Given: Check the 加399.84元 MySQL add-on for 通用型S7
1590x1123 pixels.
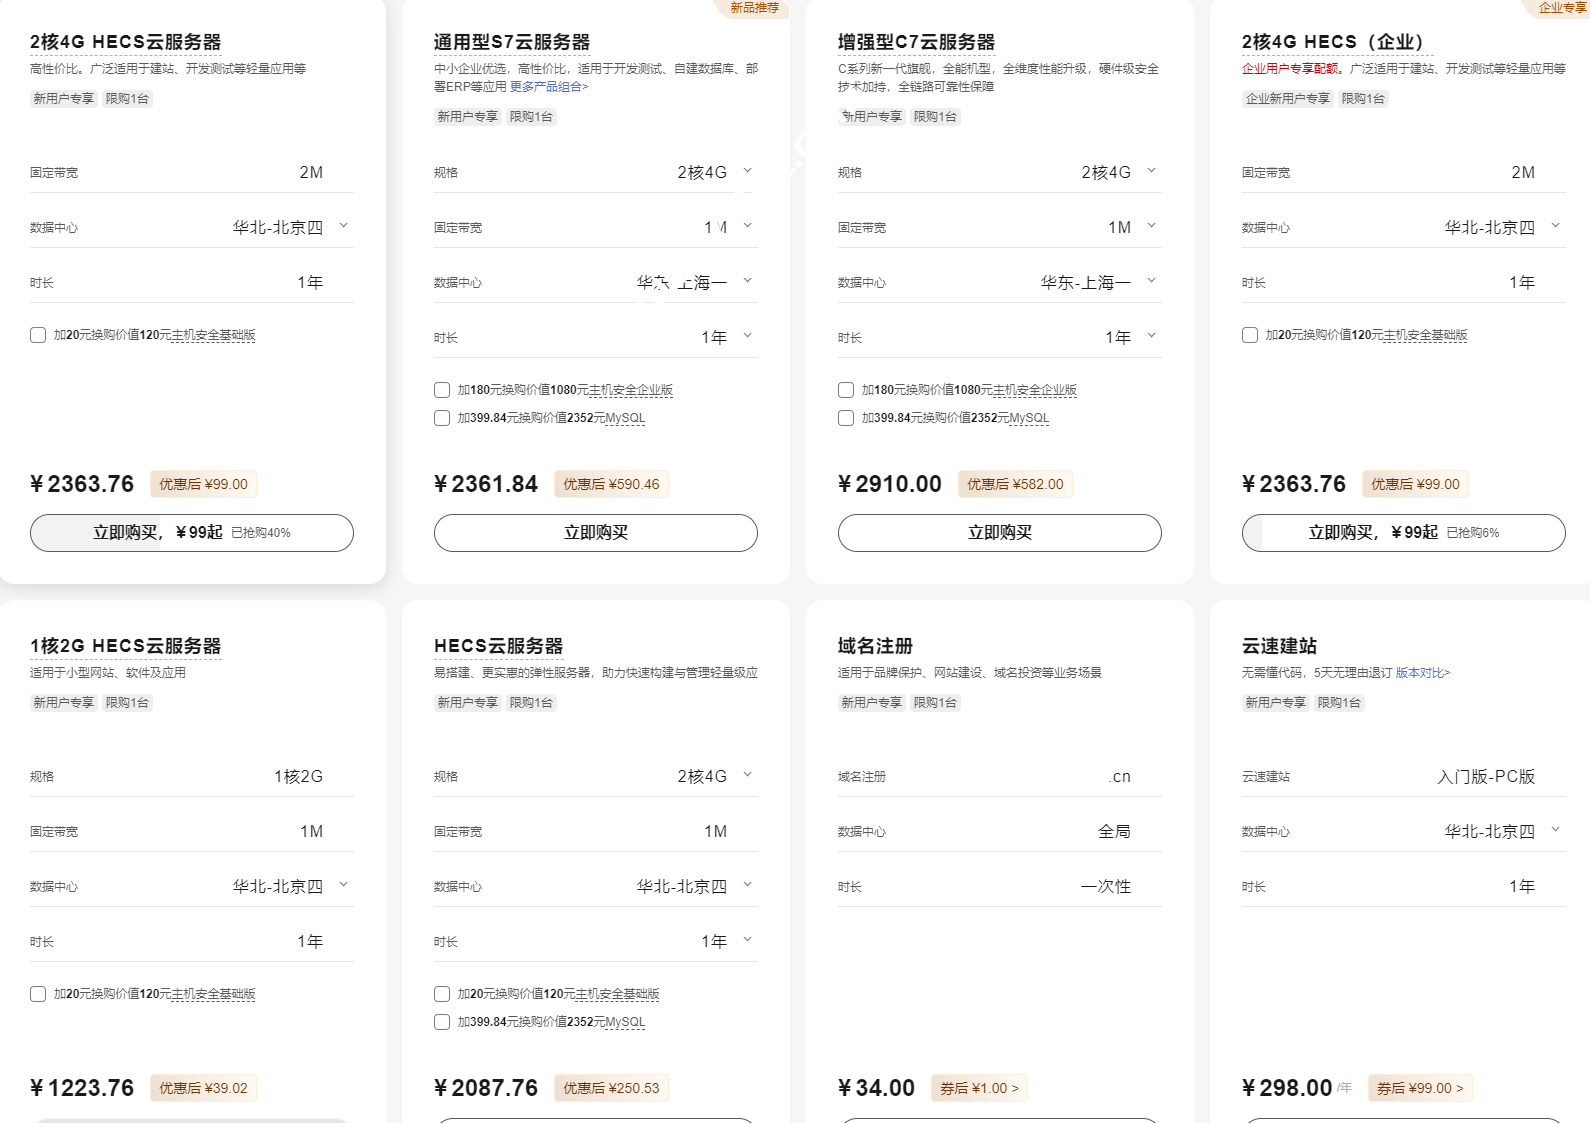Looking at the screenshot, I should [442, 418].
